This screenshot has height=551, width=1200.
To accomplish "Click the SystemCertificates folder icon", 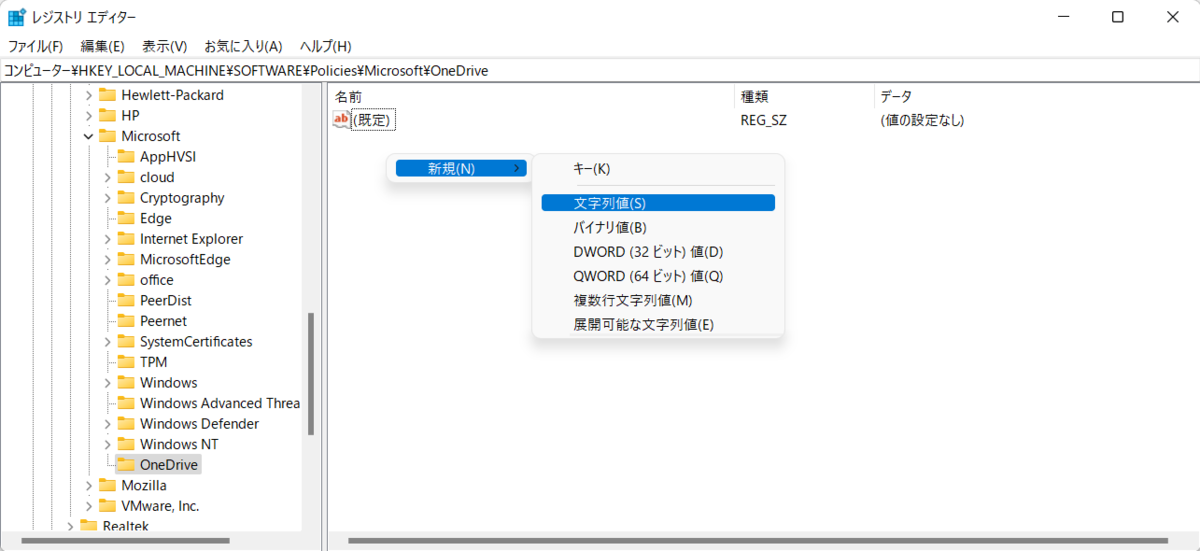I will pyautogui.click(x=125, y=341).
